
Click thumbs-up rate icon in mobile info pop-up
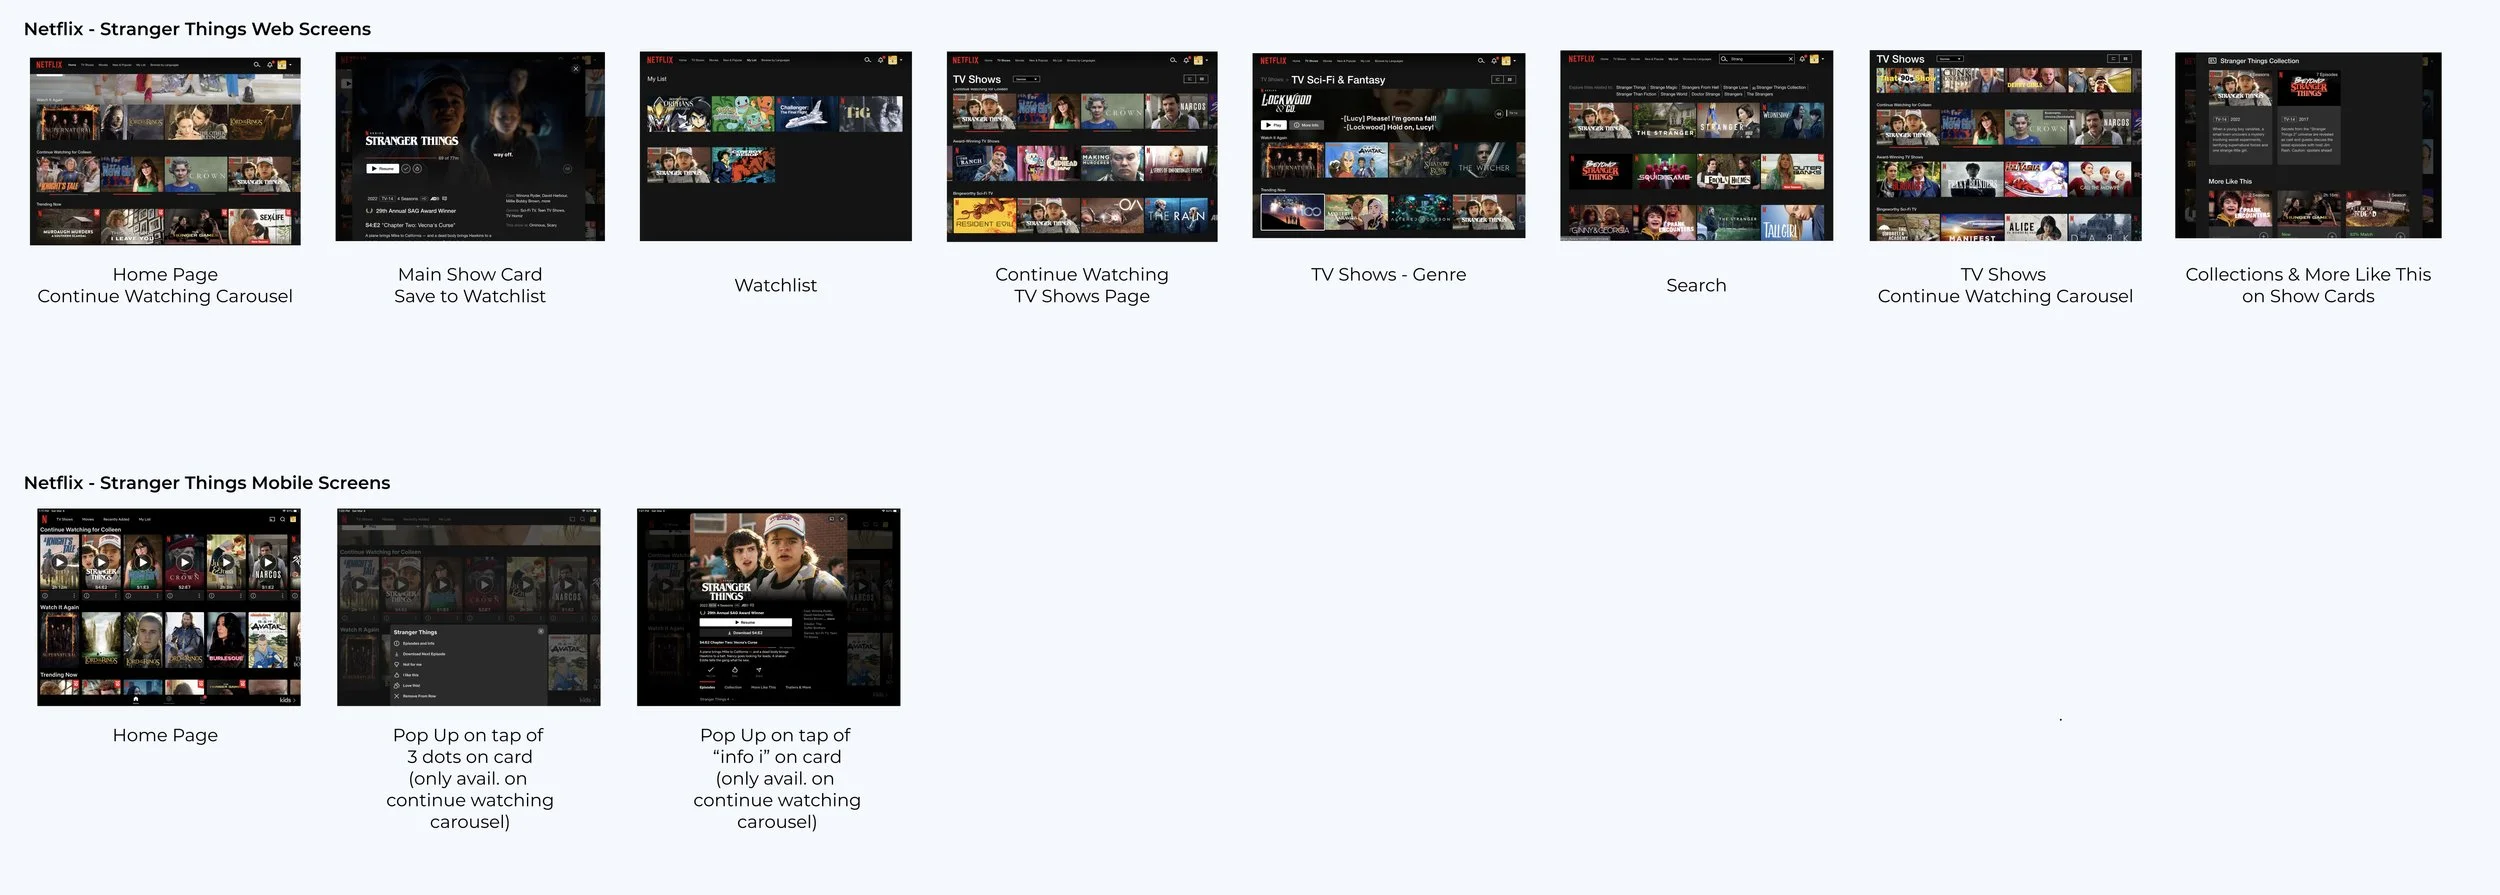[735, 669]
